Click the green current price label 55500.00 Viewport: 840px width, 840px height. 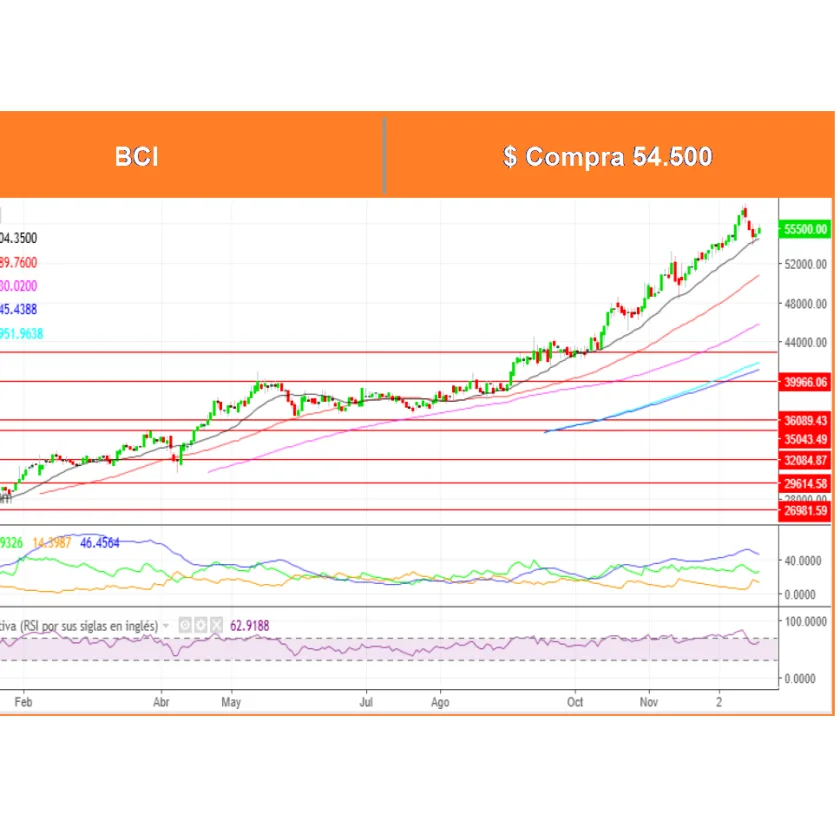click(x=806, y=229)
